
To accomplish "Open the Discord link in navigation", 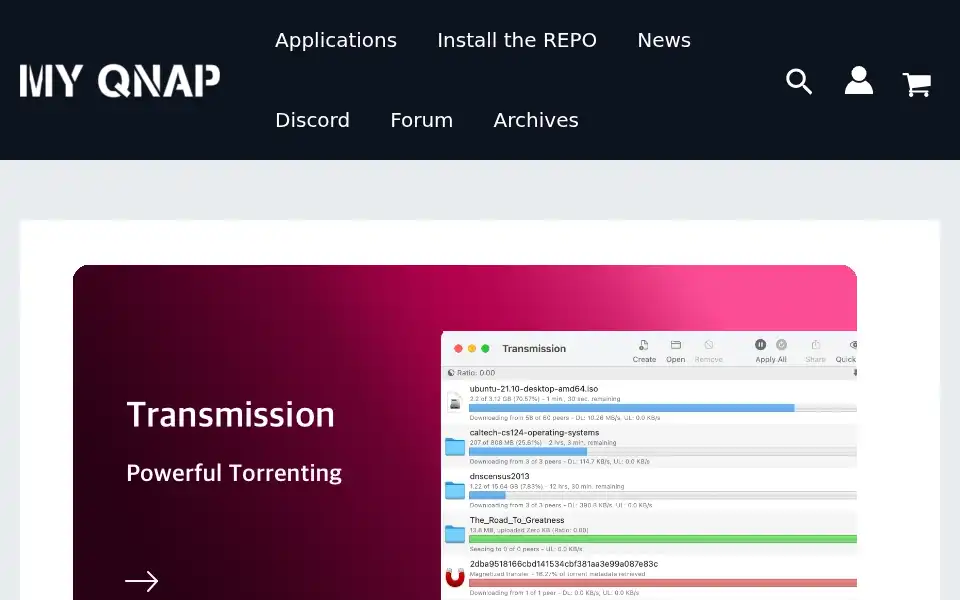I will (312, 120).
